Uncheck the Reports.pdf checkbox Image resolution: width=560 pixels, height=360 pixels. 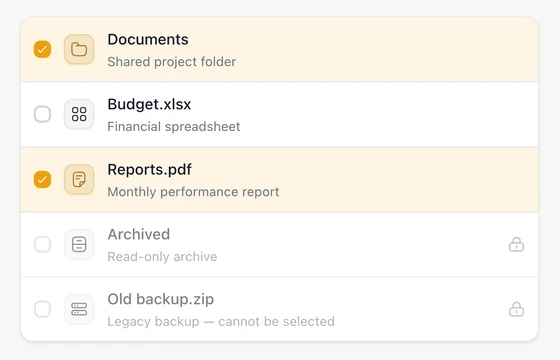[x=42, y=179]
